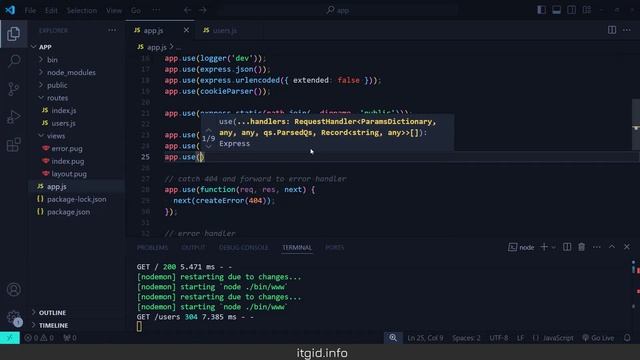Collapse the APP root folder
The height and width of the screenshot is (360, 640).
pos(34,47)
